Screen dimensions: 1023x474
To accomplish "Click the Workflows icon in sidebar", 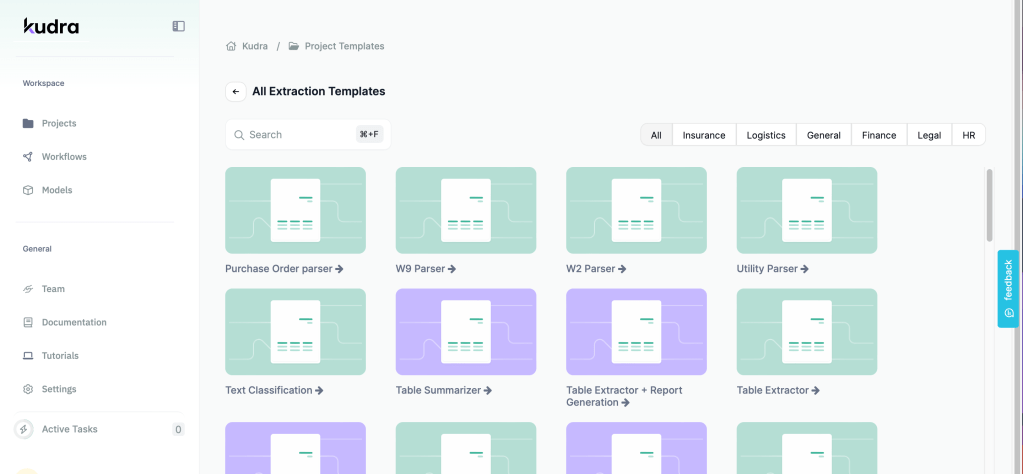I will pos(28,156).
